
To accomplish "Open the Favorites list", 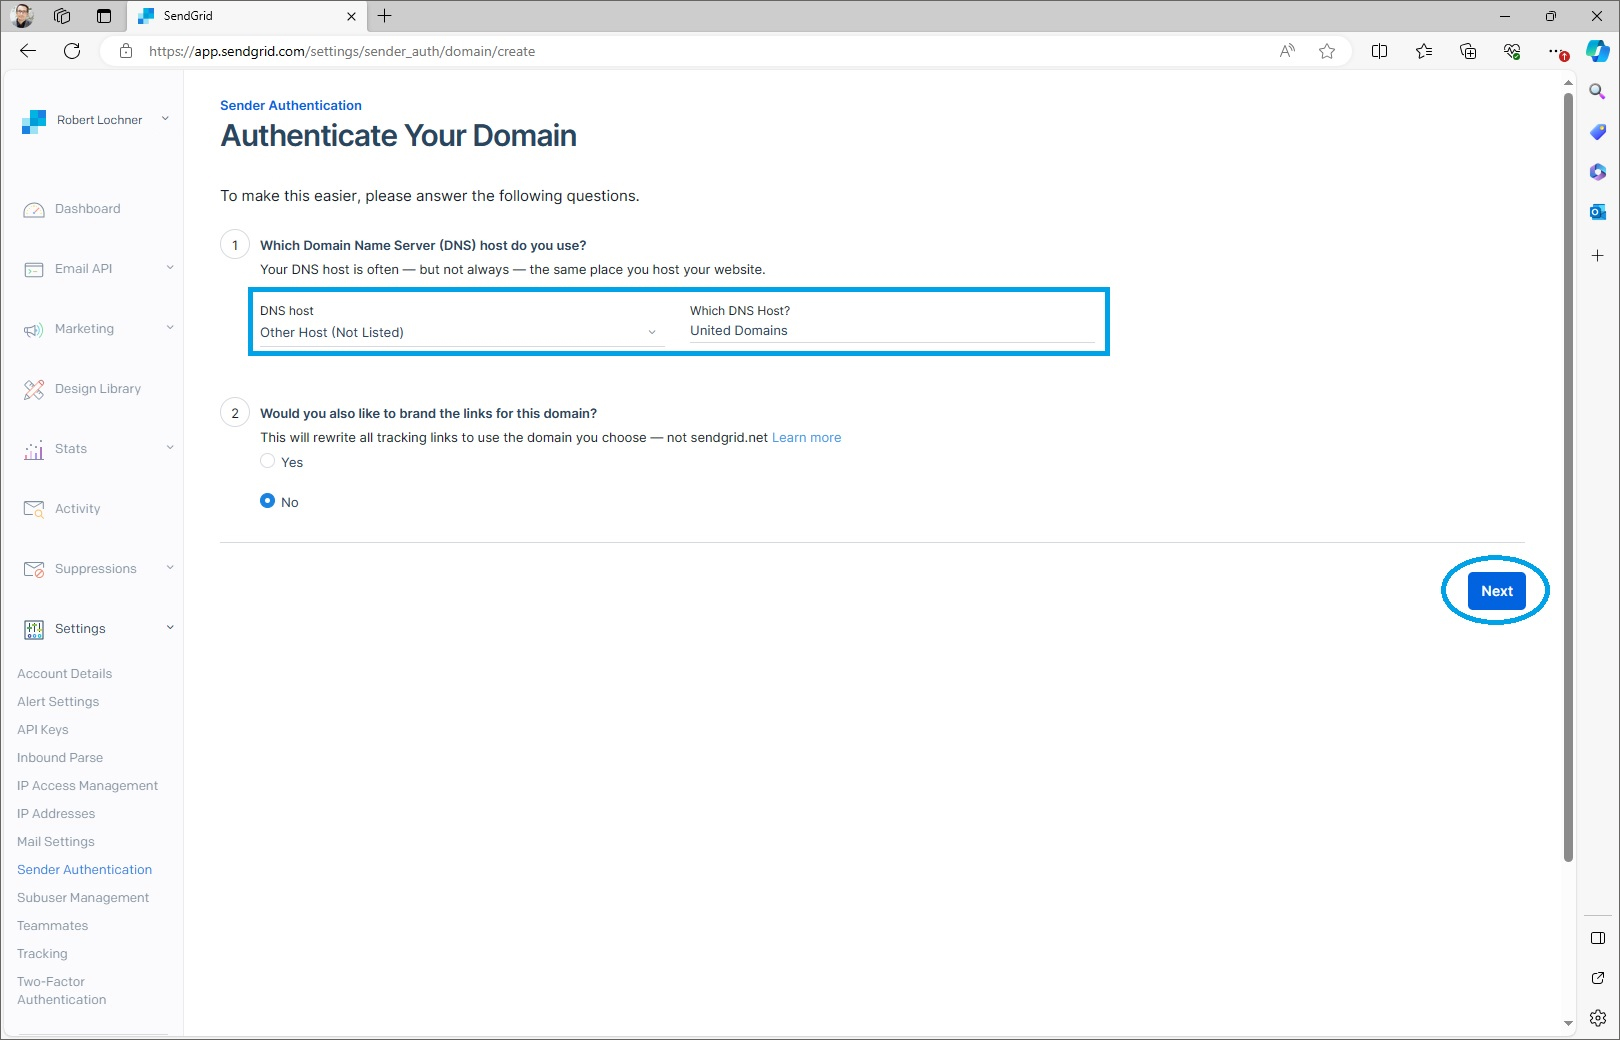I will tap(1424, 51).
